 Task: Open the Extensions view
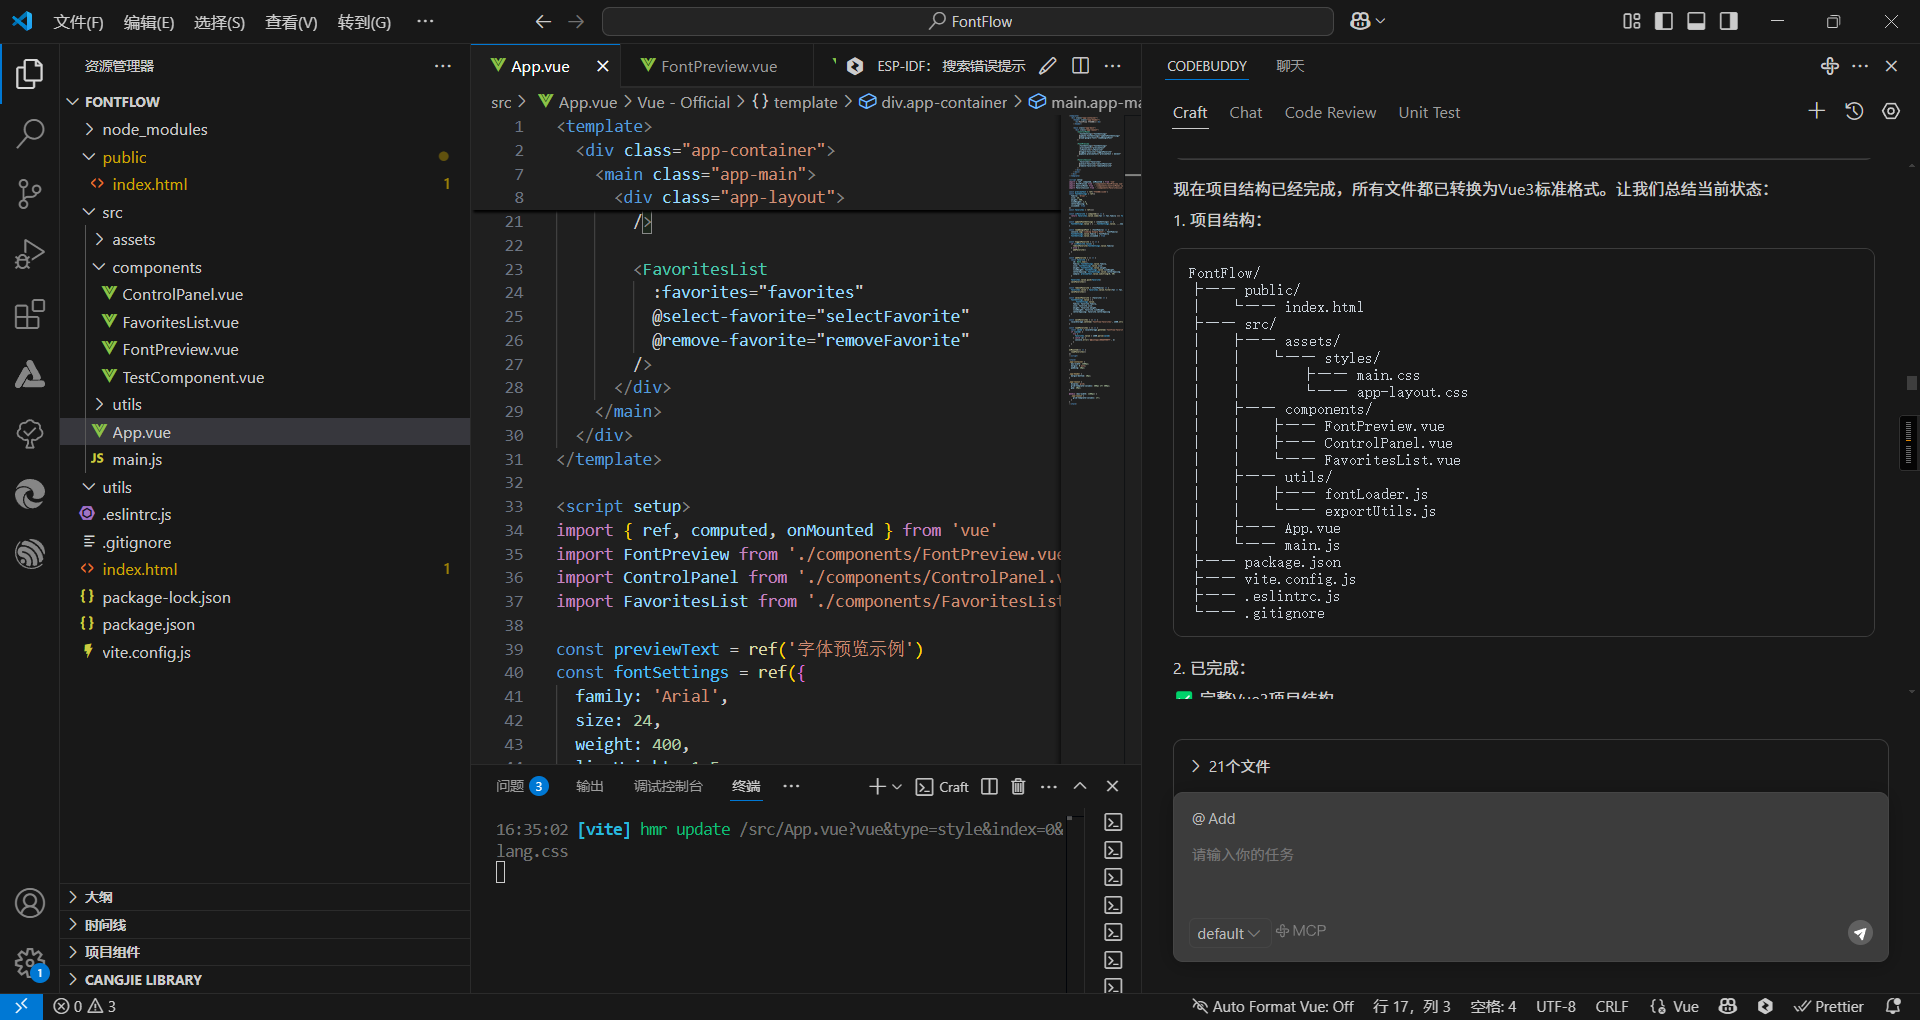pyautogui.click(x=30, y=314)
